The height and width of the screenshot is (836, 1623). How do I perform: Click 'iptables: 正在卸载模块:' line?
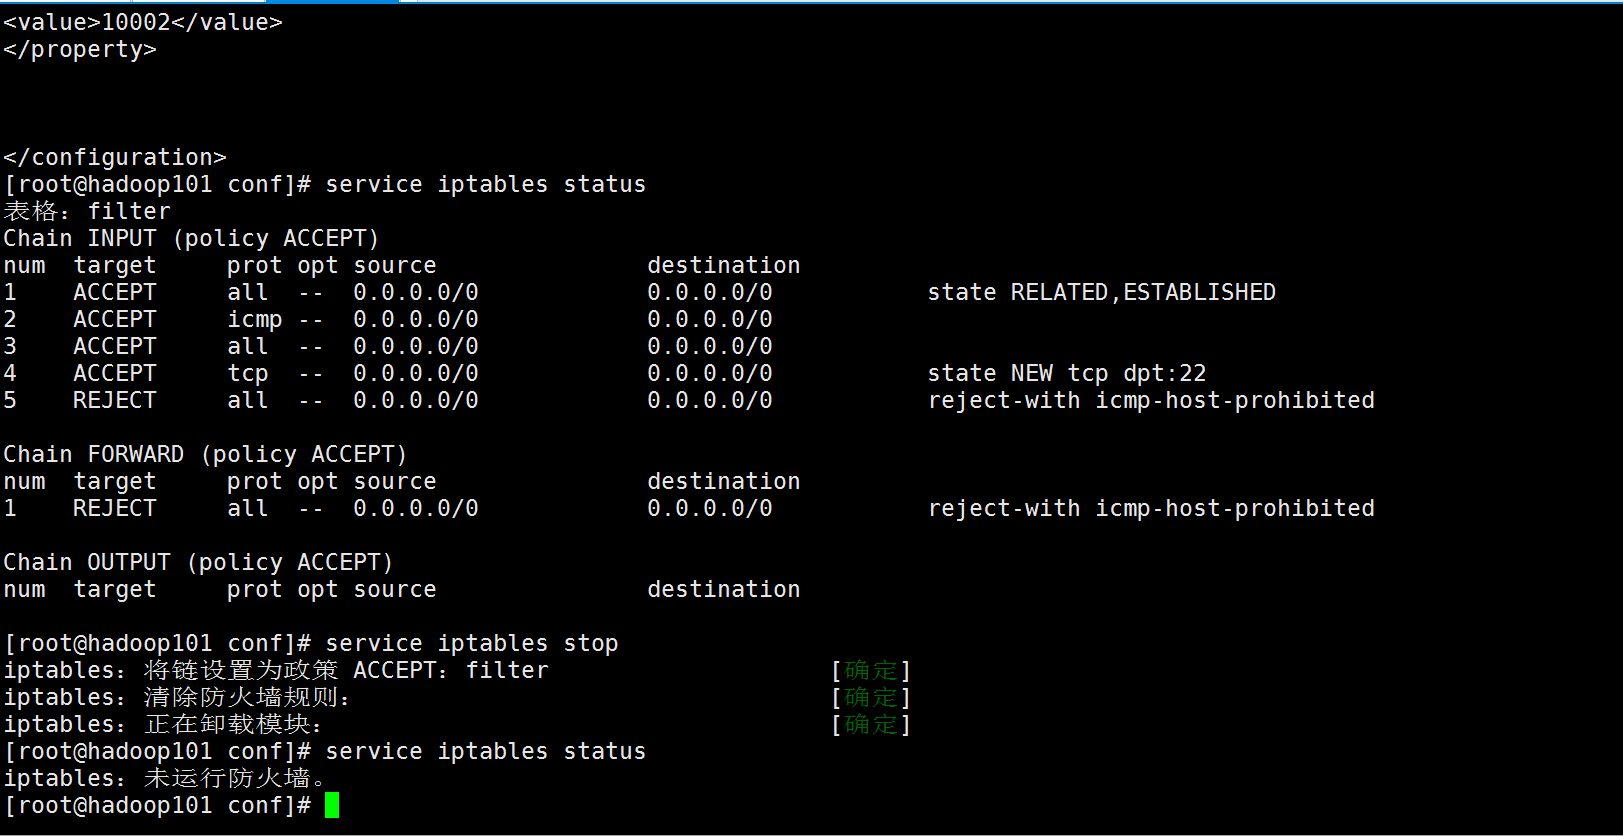coord(163,724)
